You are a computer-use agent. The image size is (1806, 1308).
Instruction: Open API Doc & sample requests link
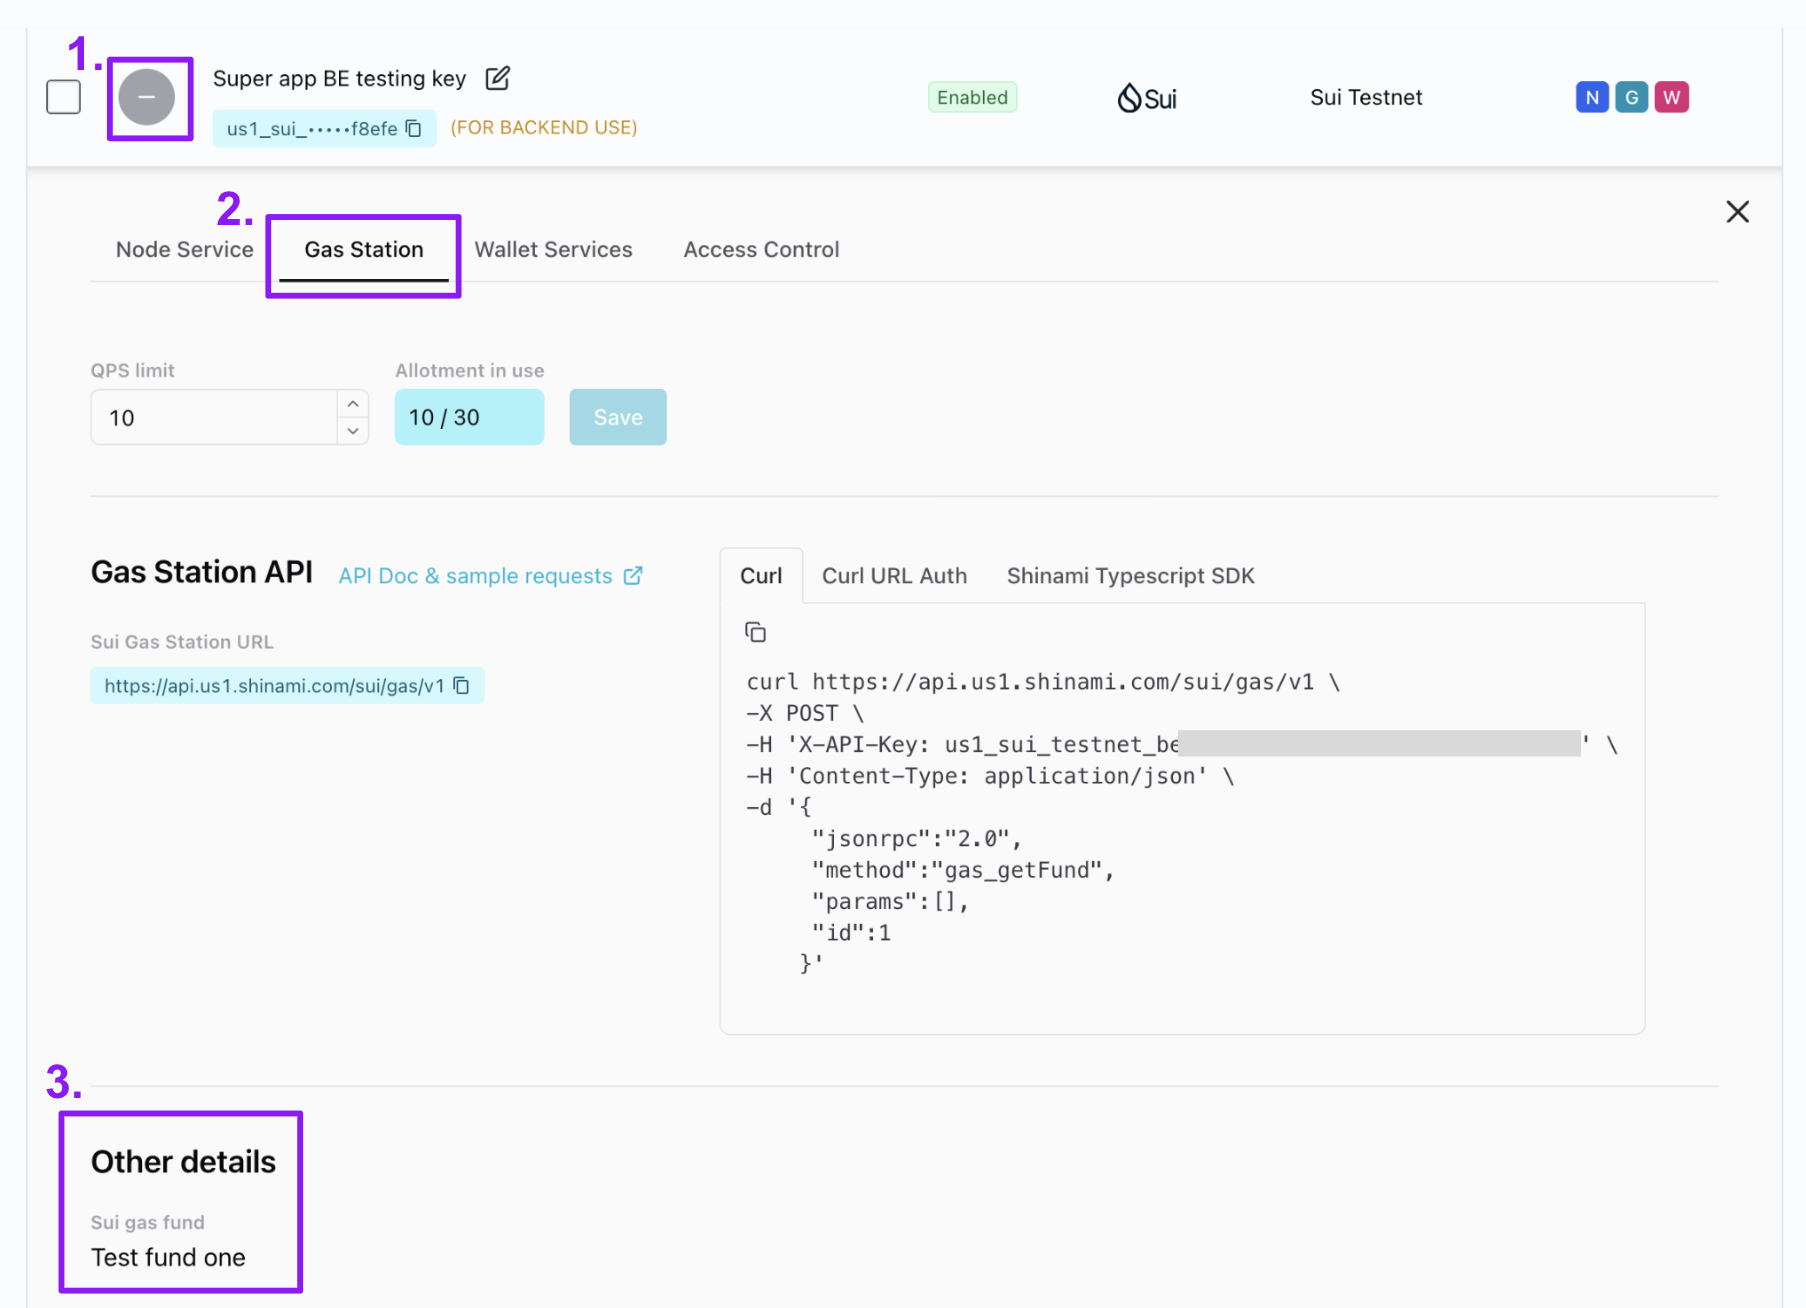(475, 576)
